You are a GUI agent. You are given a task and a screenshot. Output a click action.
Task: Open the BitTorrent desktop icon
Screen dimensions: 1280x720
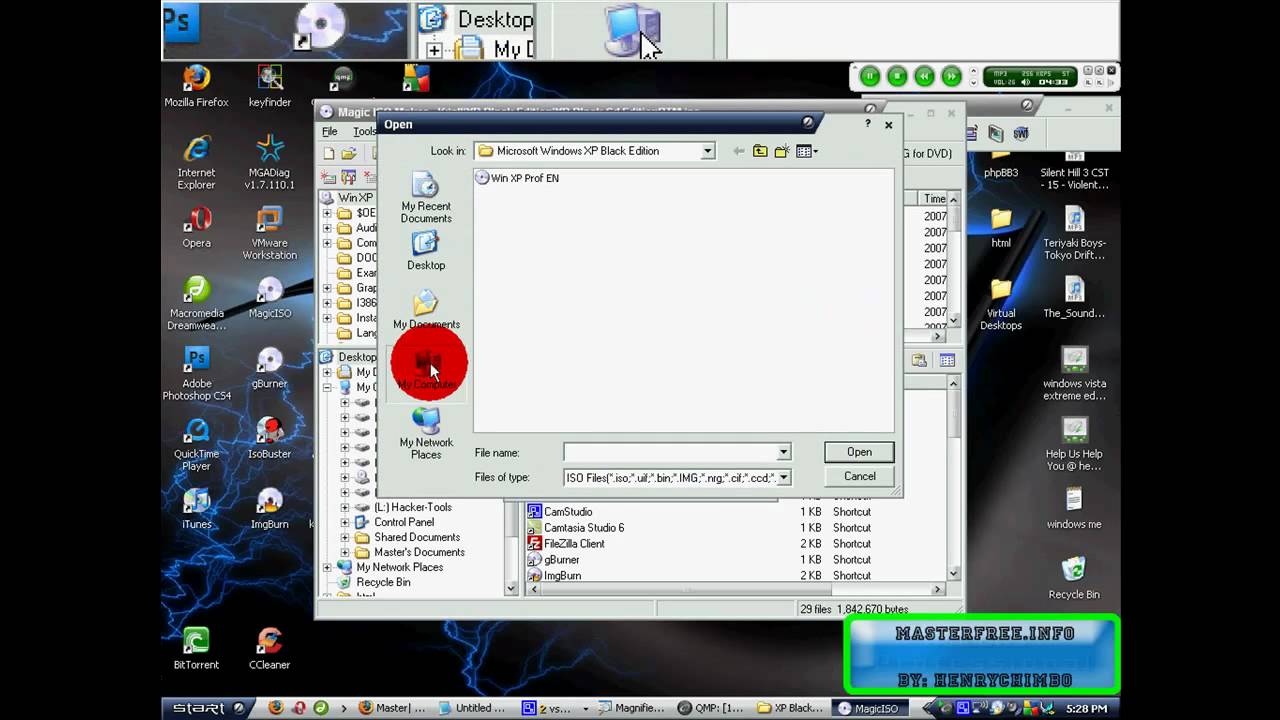coord(196,648)
